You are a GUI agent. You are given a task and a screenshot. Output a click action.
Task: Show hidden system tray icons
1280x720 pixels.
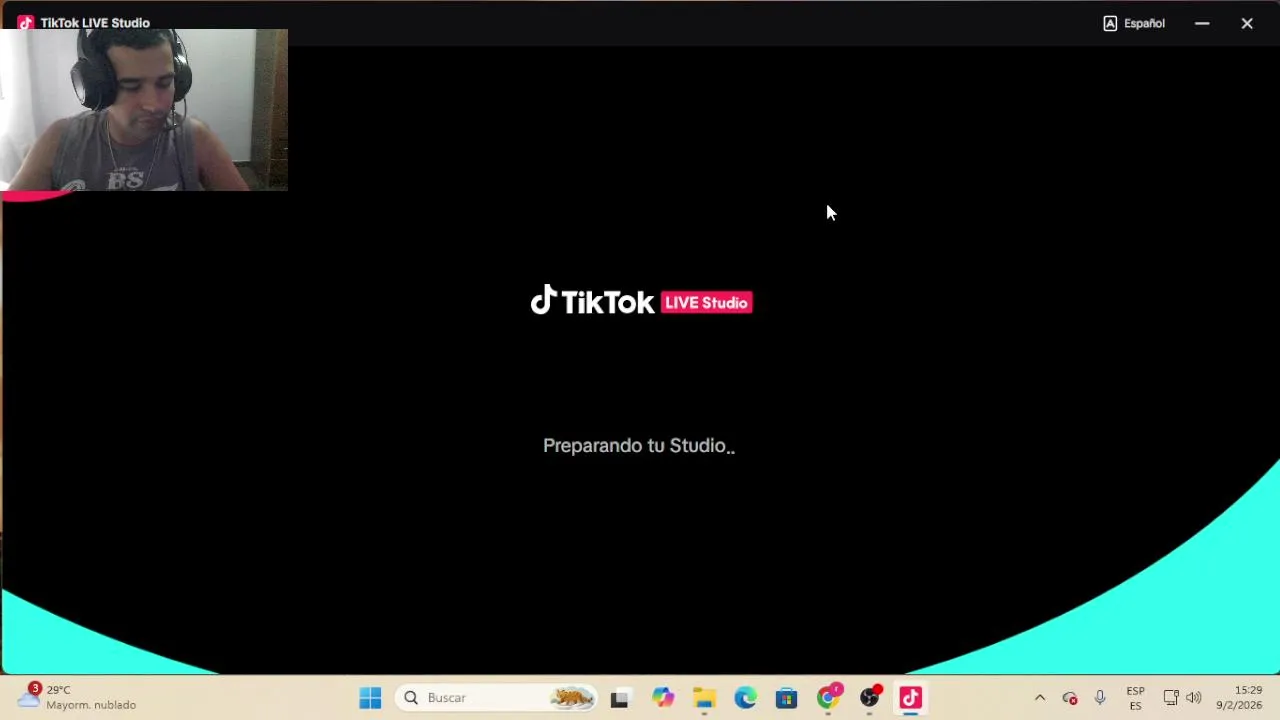[1039, 698]
